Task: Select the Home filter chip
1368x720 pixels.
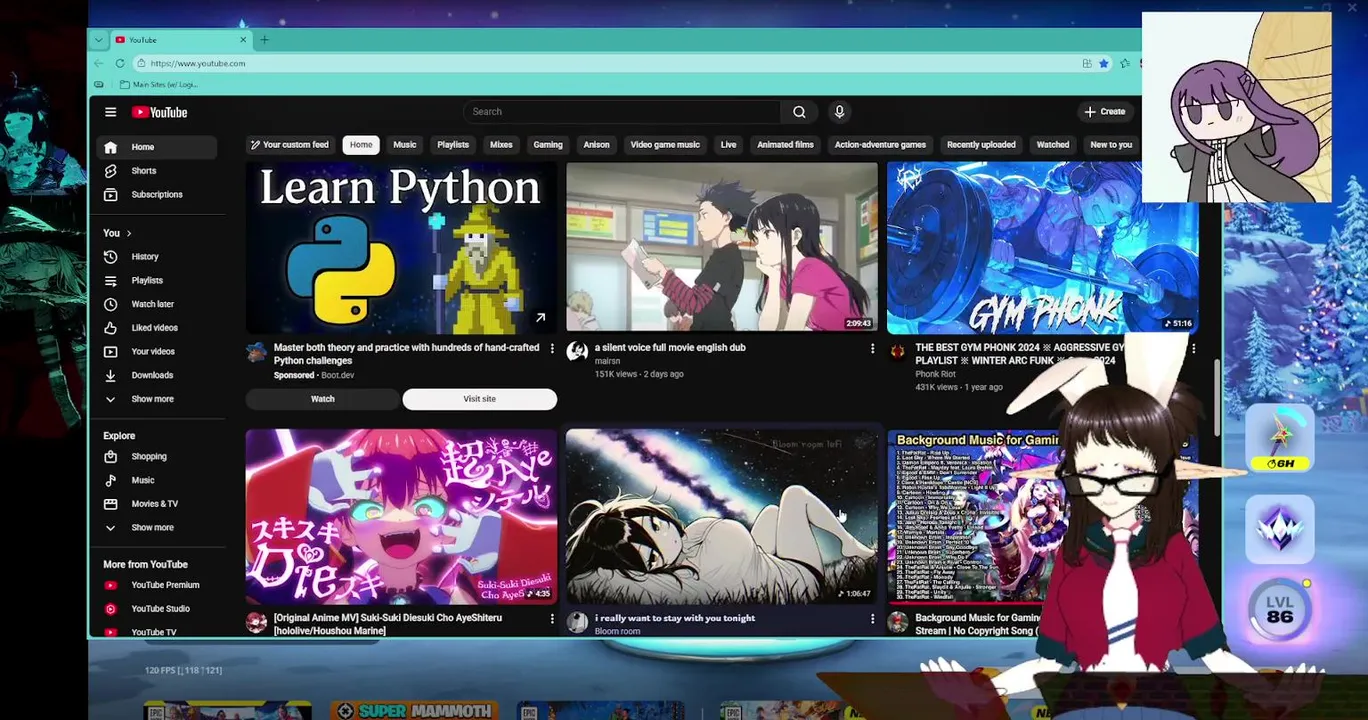Action: (x=361, y=145)
